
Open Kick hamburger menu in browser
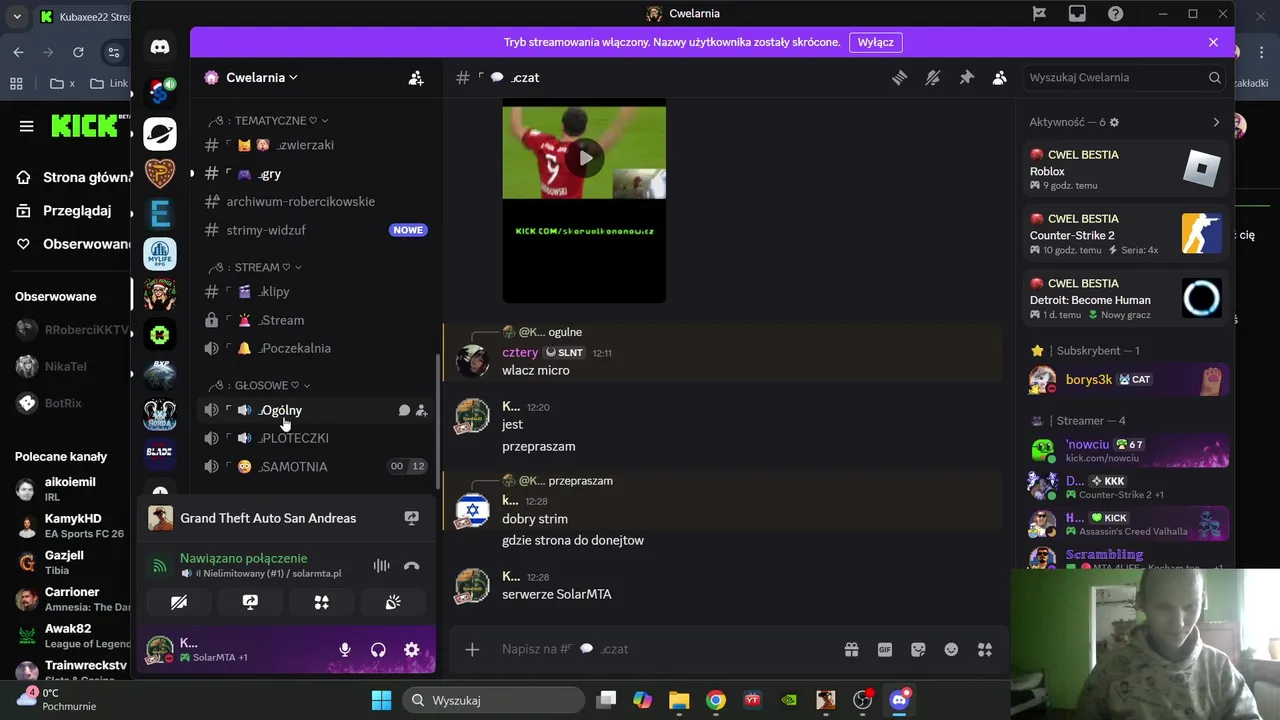click(27, 126)
